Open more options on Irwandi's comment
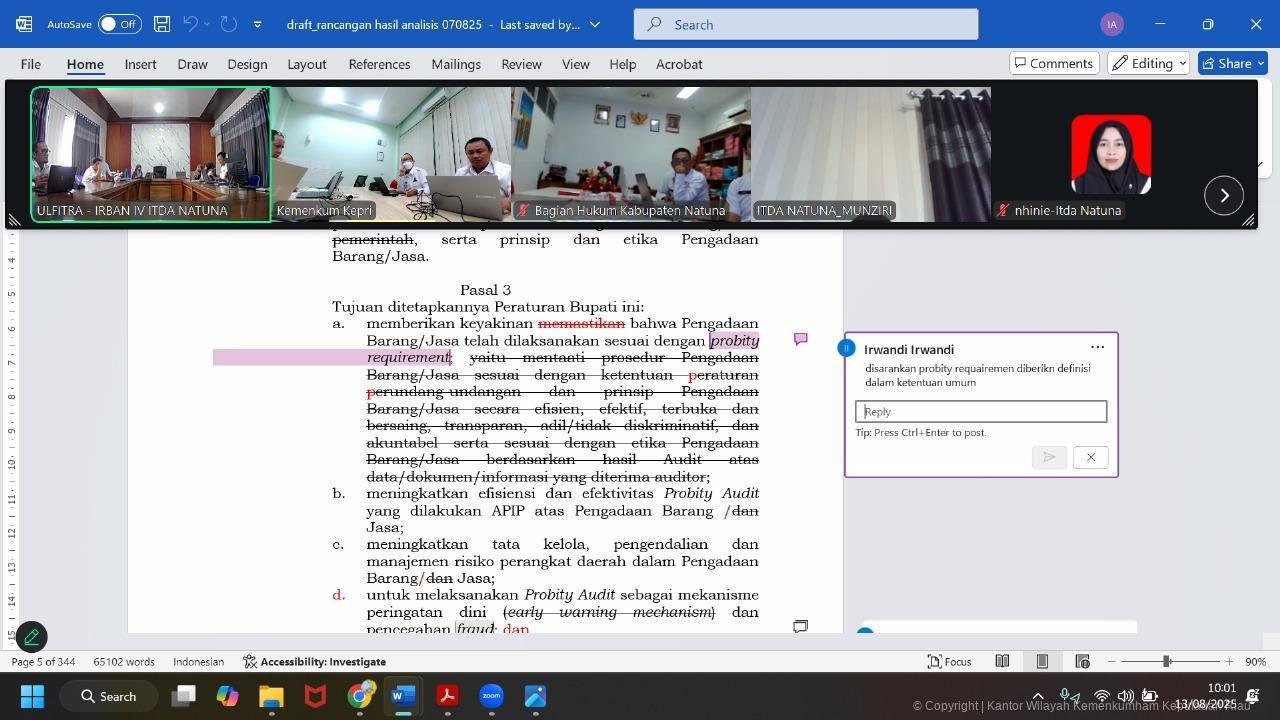Screen dimensions: 1280x720 pyautogui.click(x=1097, y=347)
